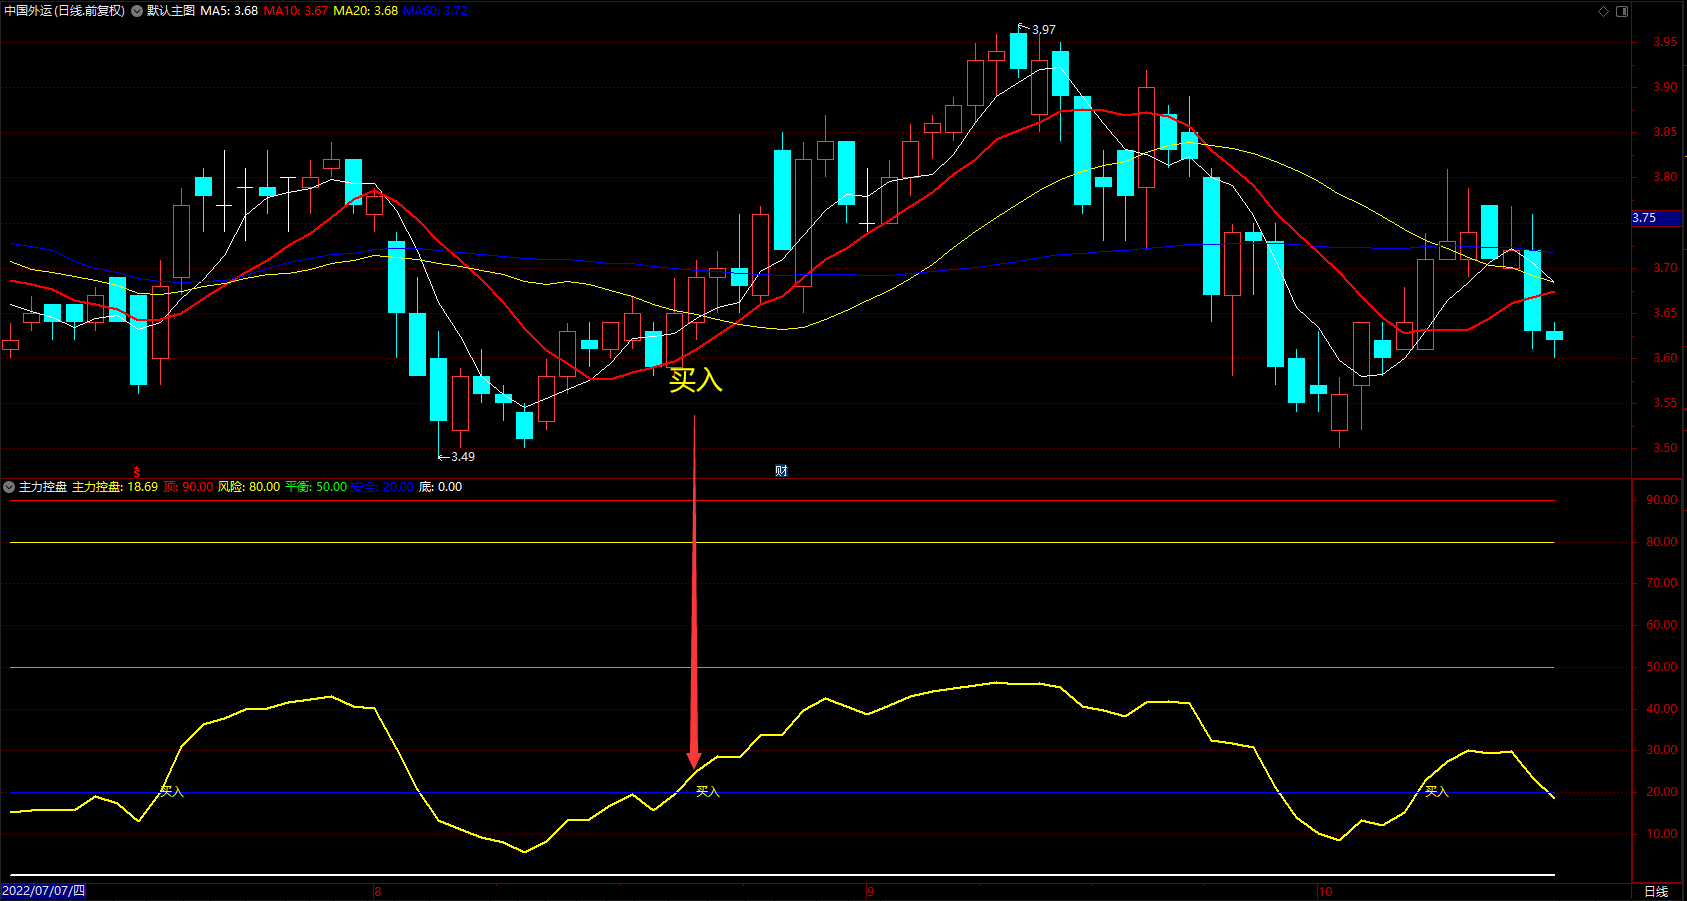The width and height of the screenshot is (1687, 901).
Task: Toggle the side panel icon at top right
Action: pyautogui.click(x=1622, y=11)
